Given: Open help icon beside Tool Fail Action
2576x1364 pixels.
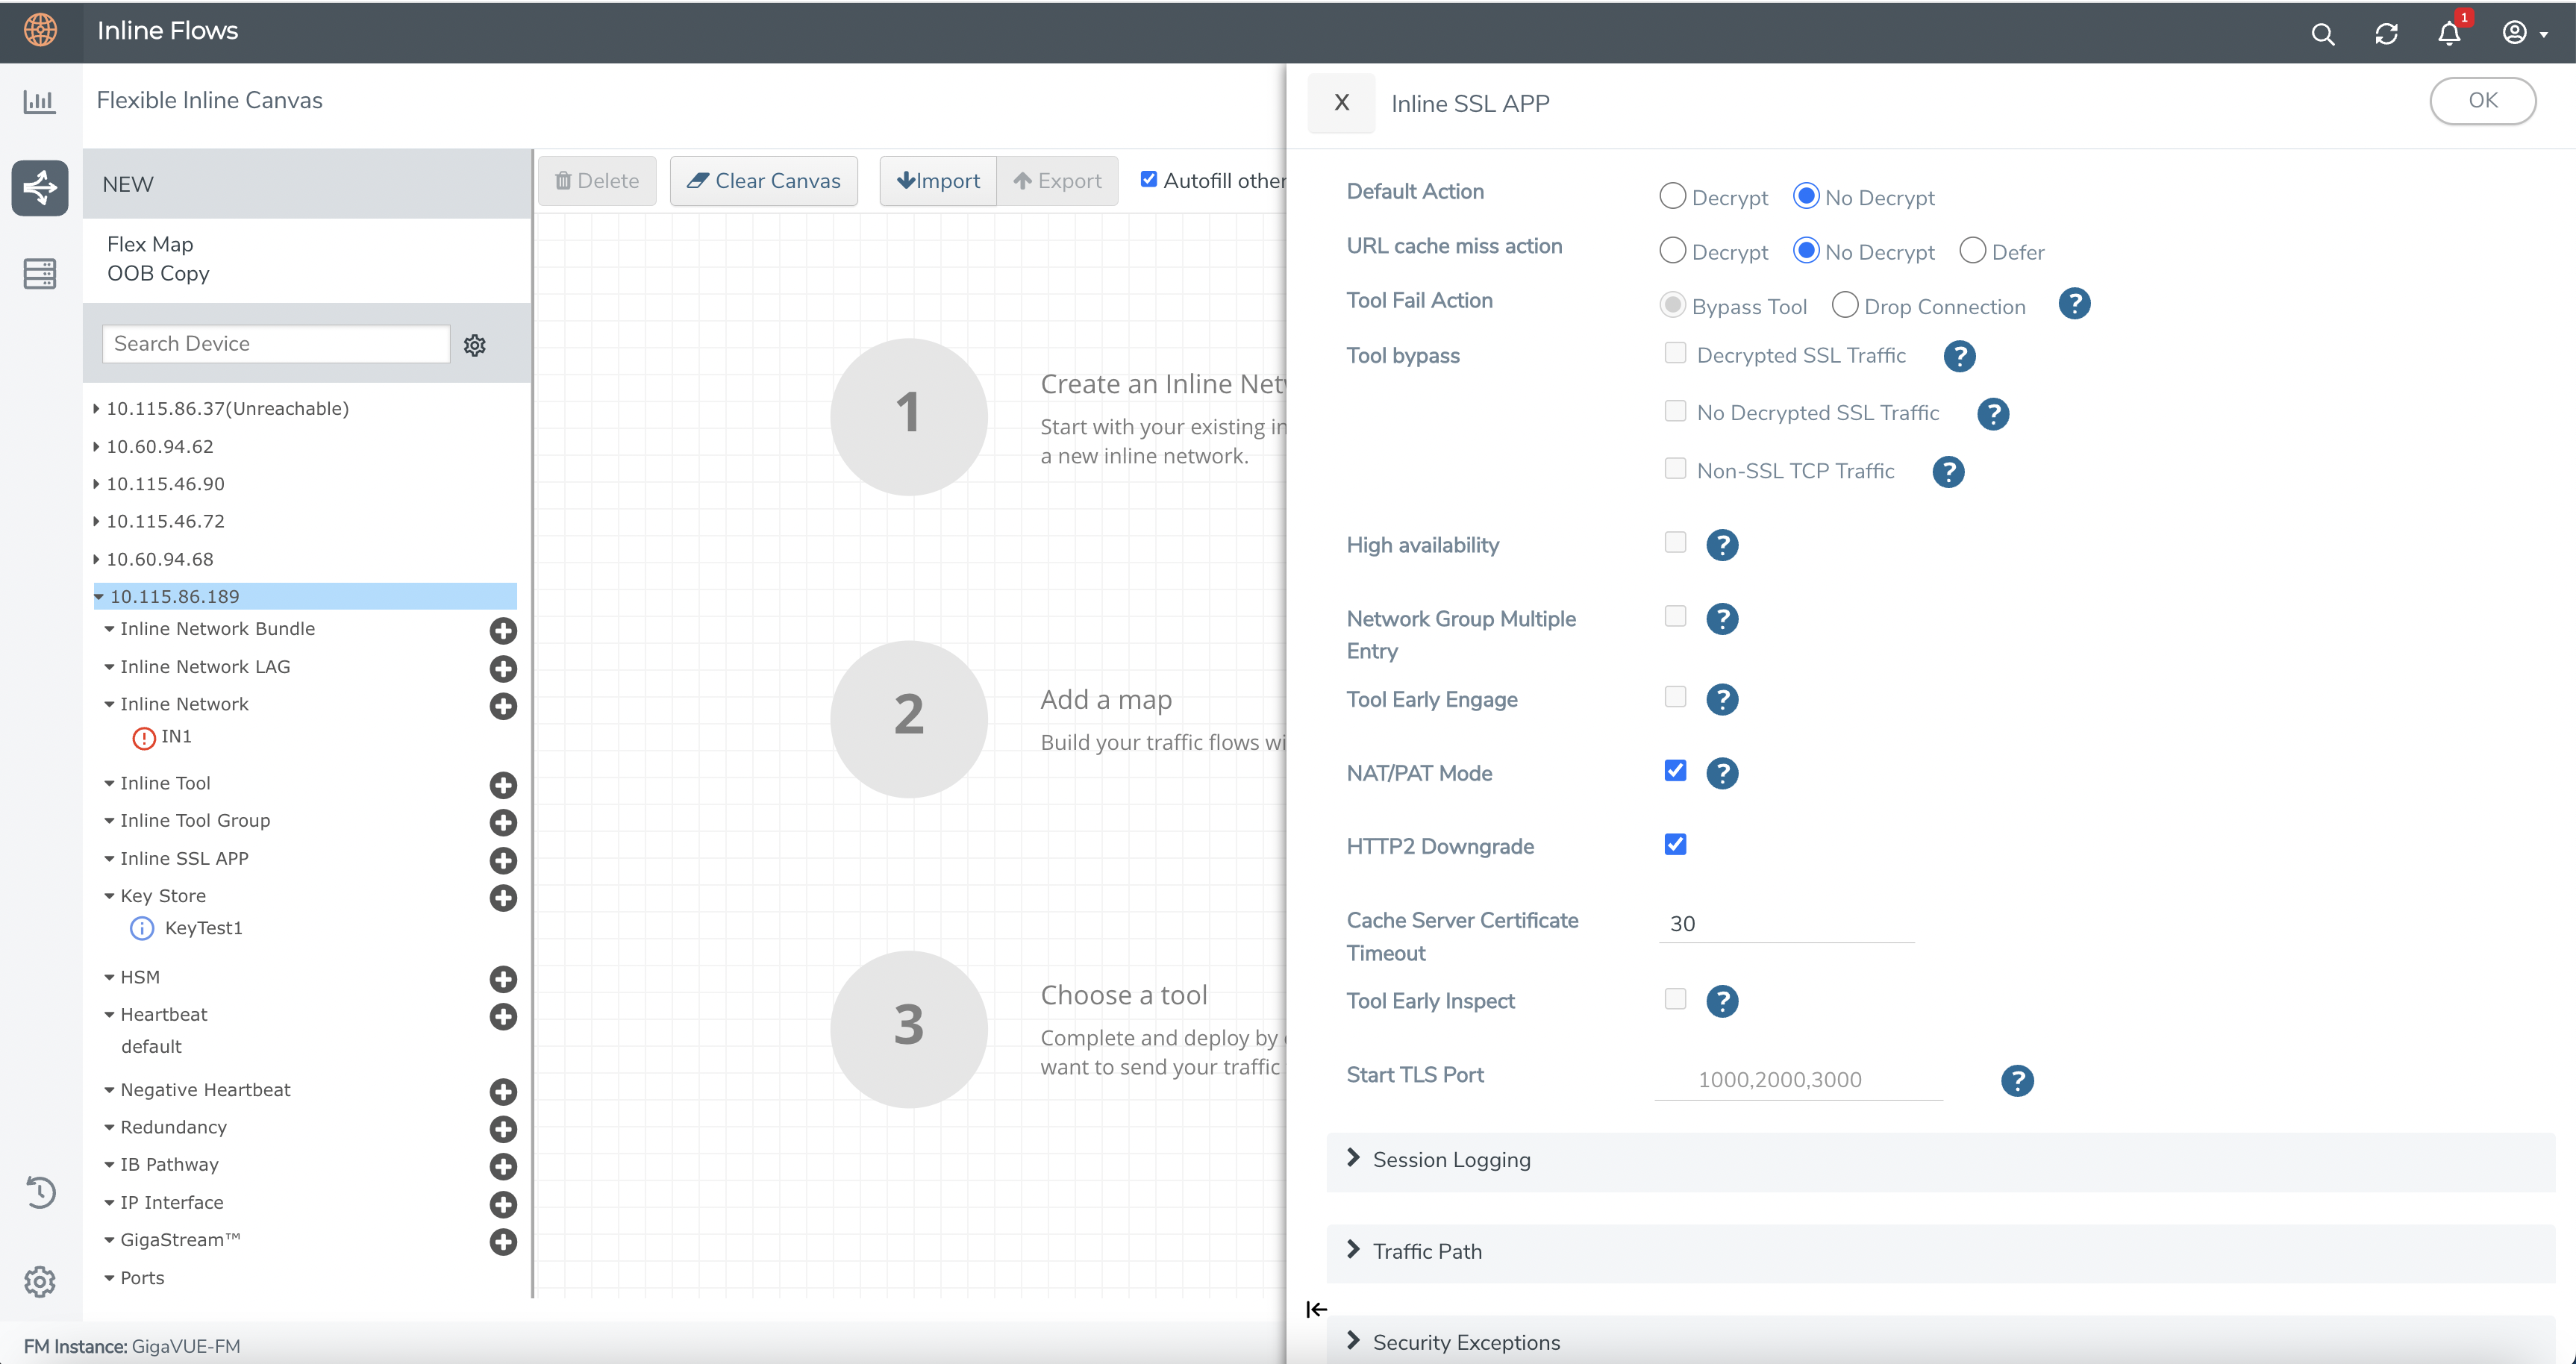Looking at the screenshot, I should [2074, 304].
